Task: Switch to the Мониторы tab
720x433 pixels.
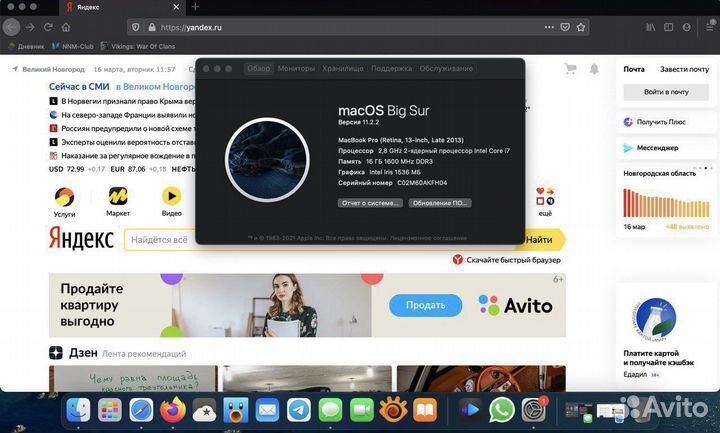Action: coord(296,68)
